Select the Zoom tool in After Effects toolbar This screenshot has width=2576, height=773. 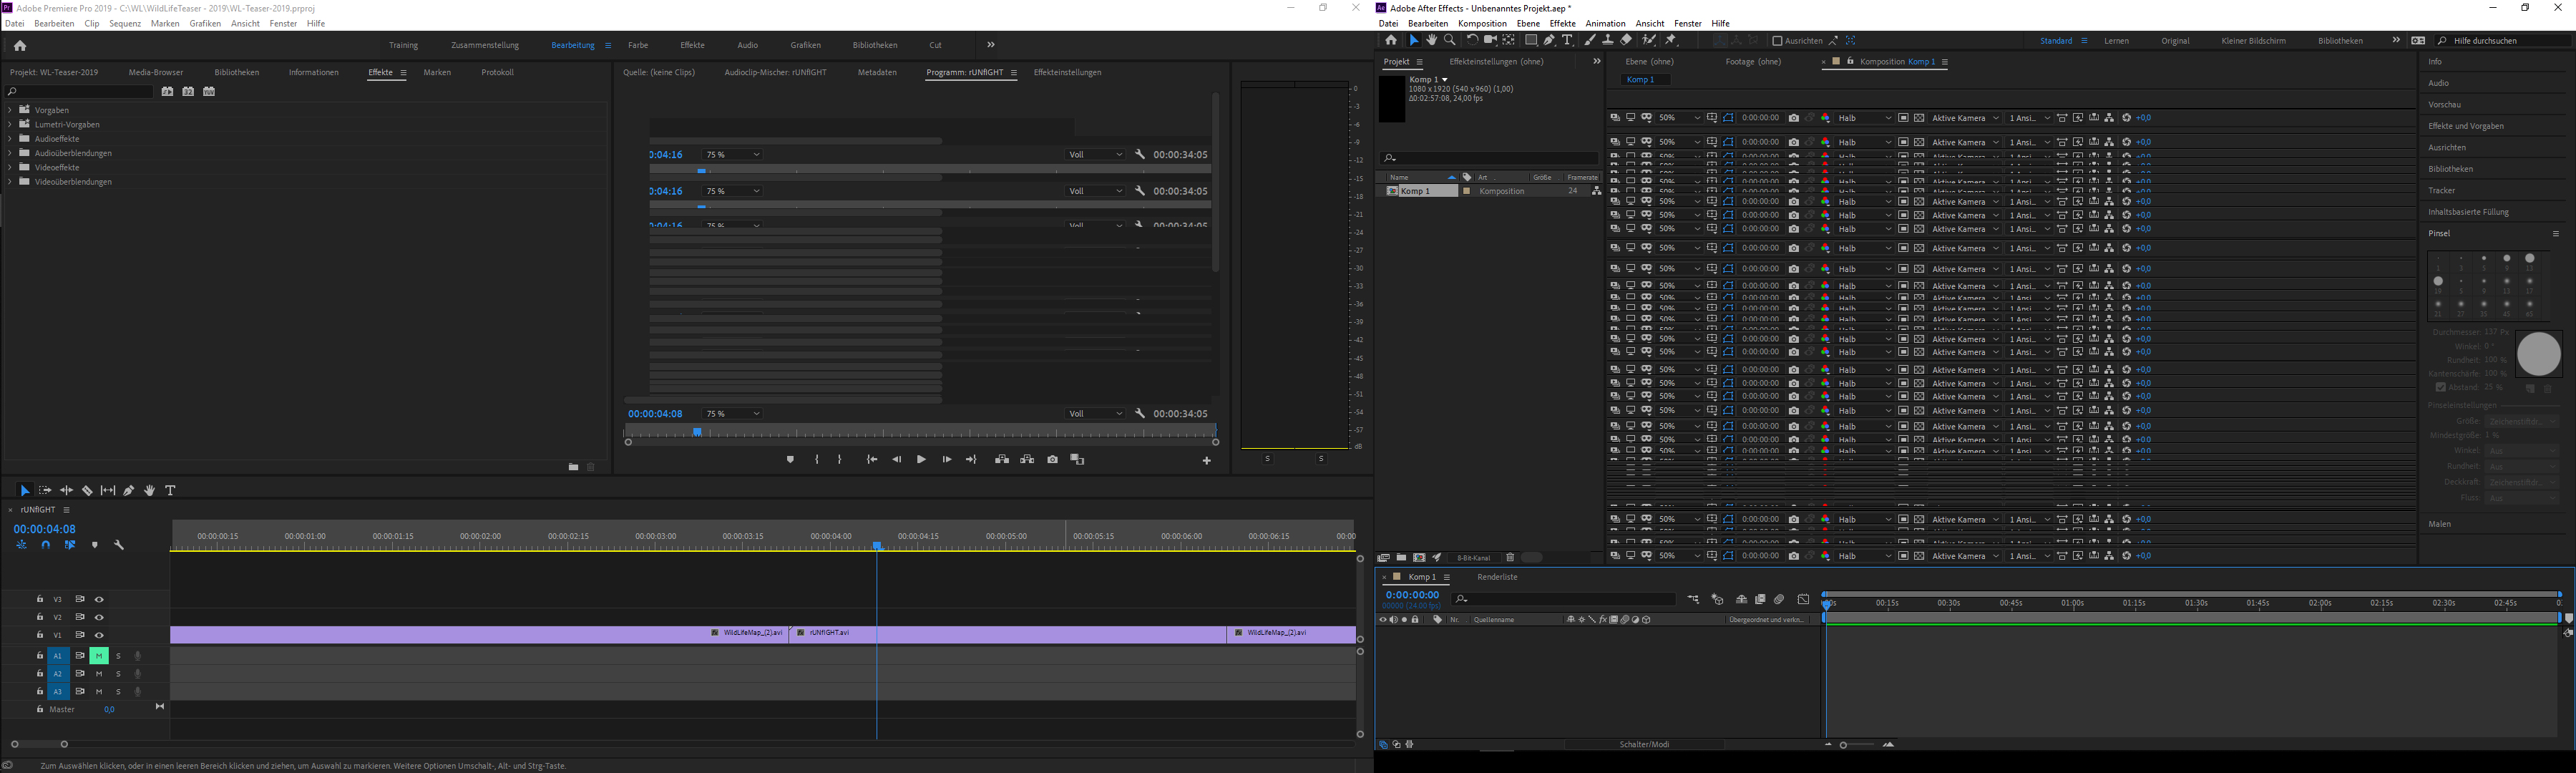(1450, 40)
